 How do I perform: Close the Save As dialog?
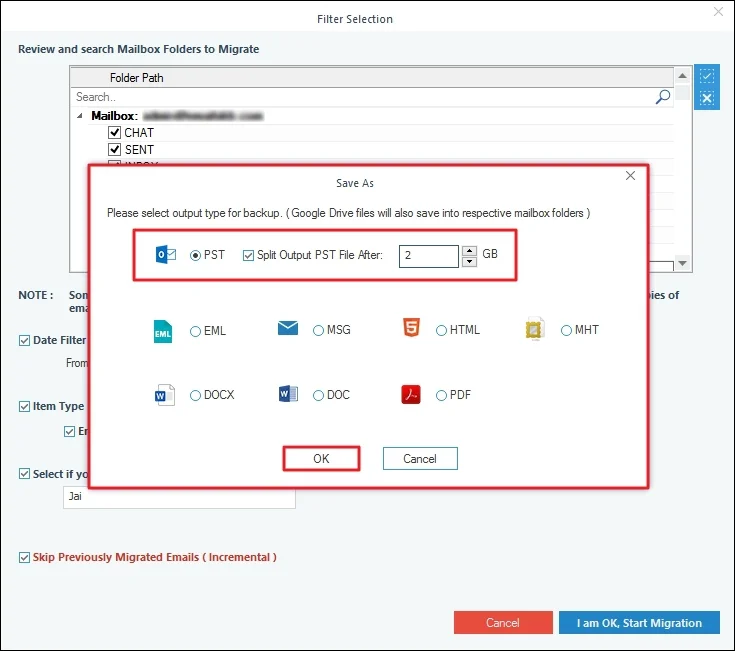(630, 176)
